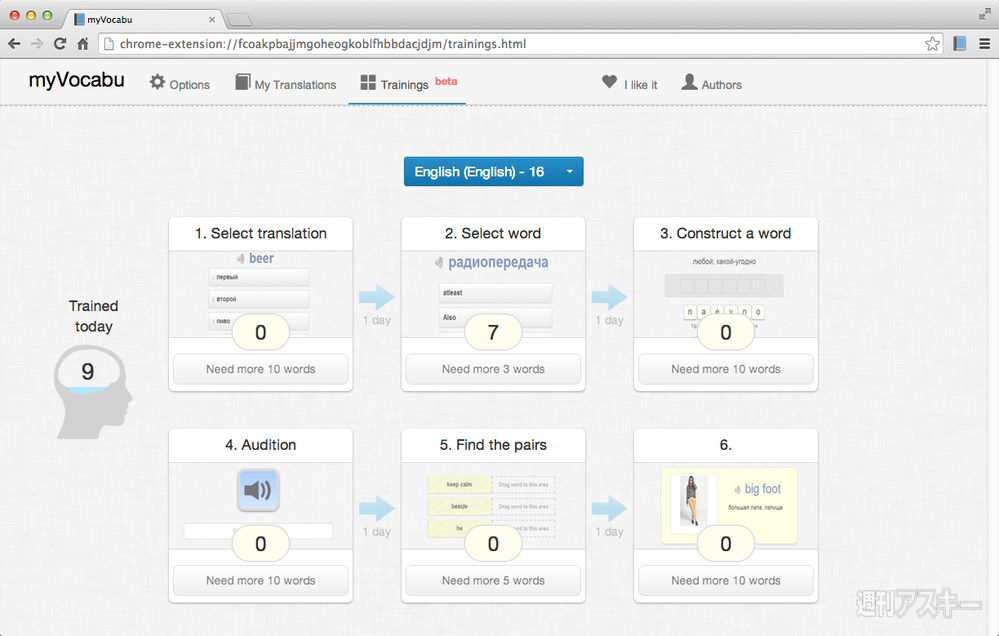Click Need more 3 words under Select word
The image size is (999, 636).
(493, 369)
